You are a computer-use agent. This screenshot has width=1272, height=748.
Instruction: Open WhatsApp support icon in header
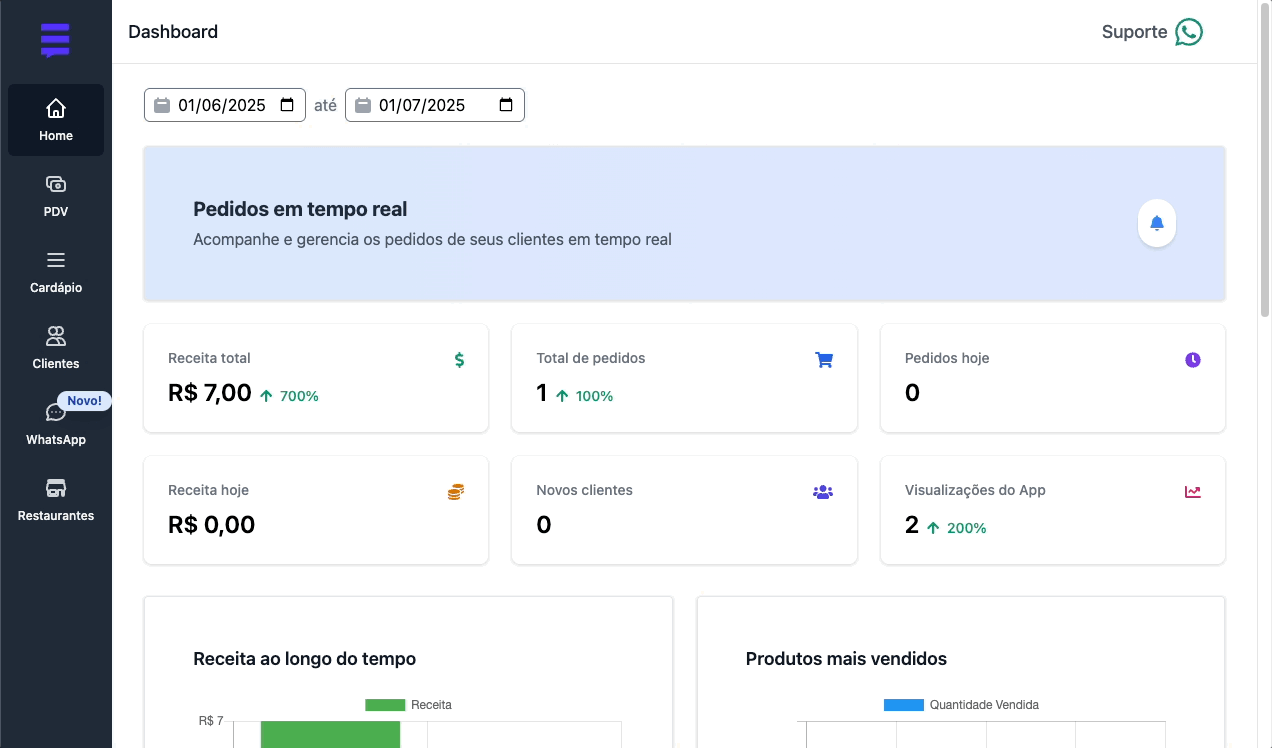[1188, 32]
